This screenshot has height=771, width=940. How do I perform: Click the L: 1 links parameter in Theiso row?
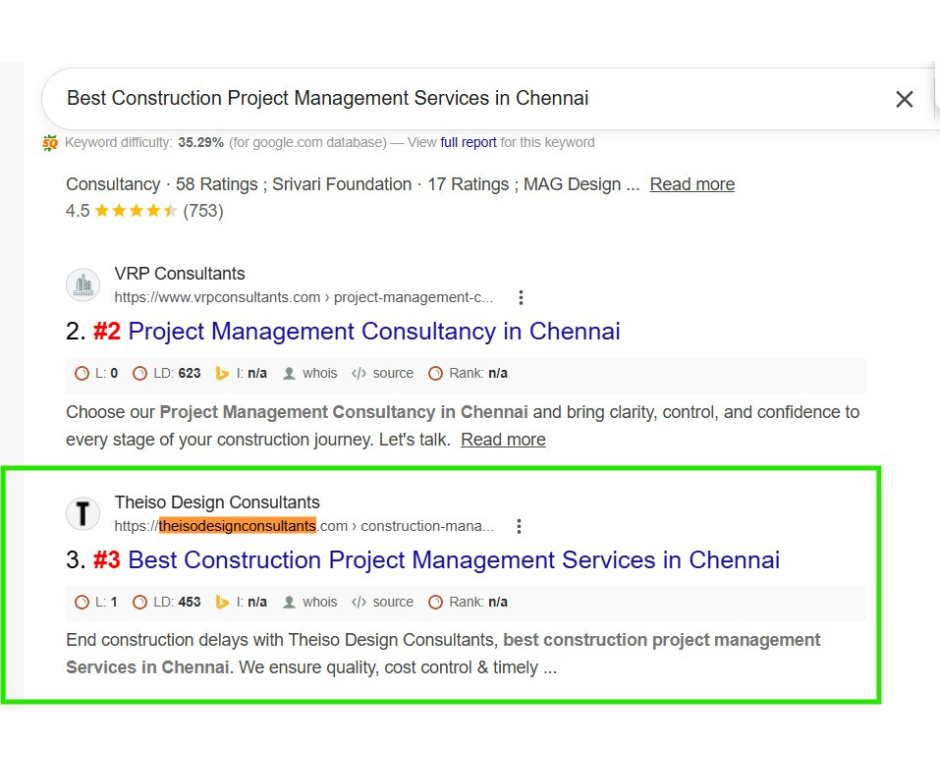pyautogui.click(x=97, y=602)
